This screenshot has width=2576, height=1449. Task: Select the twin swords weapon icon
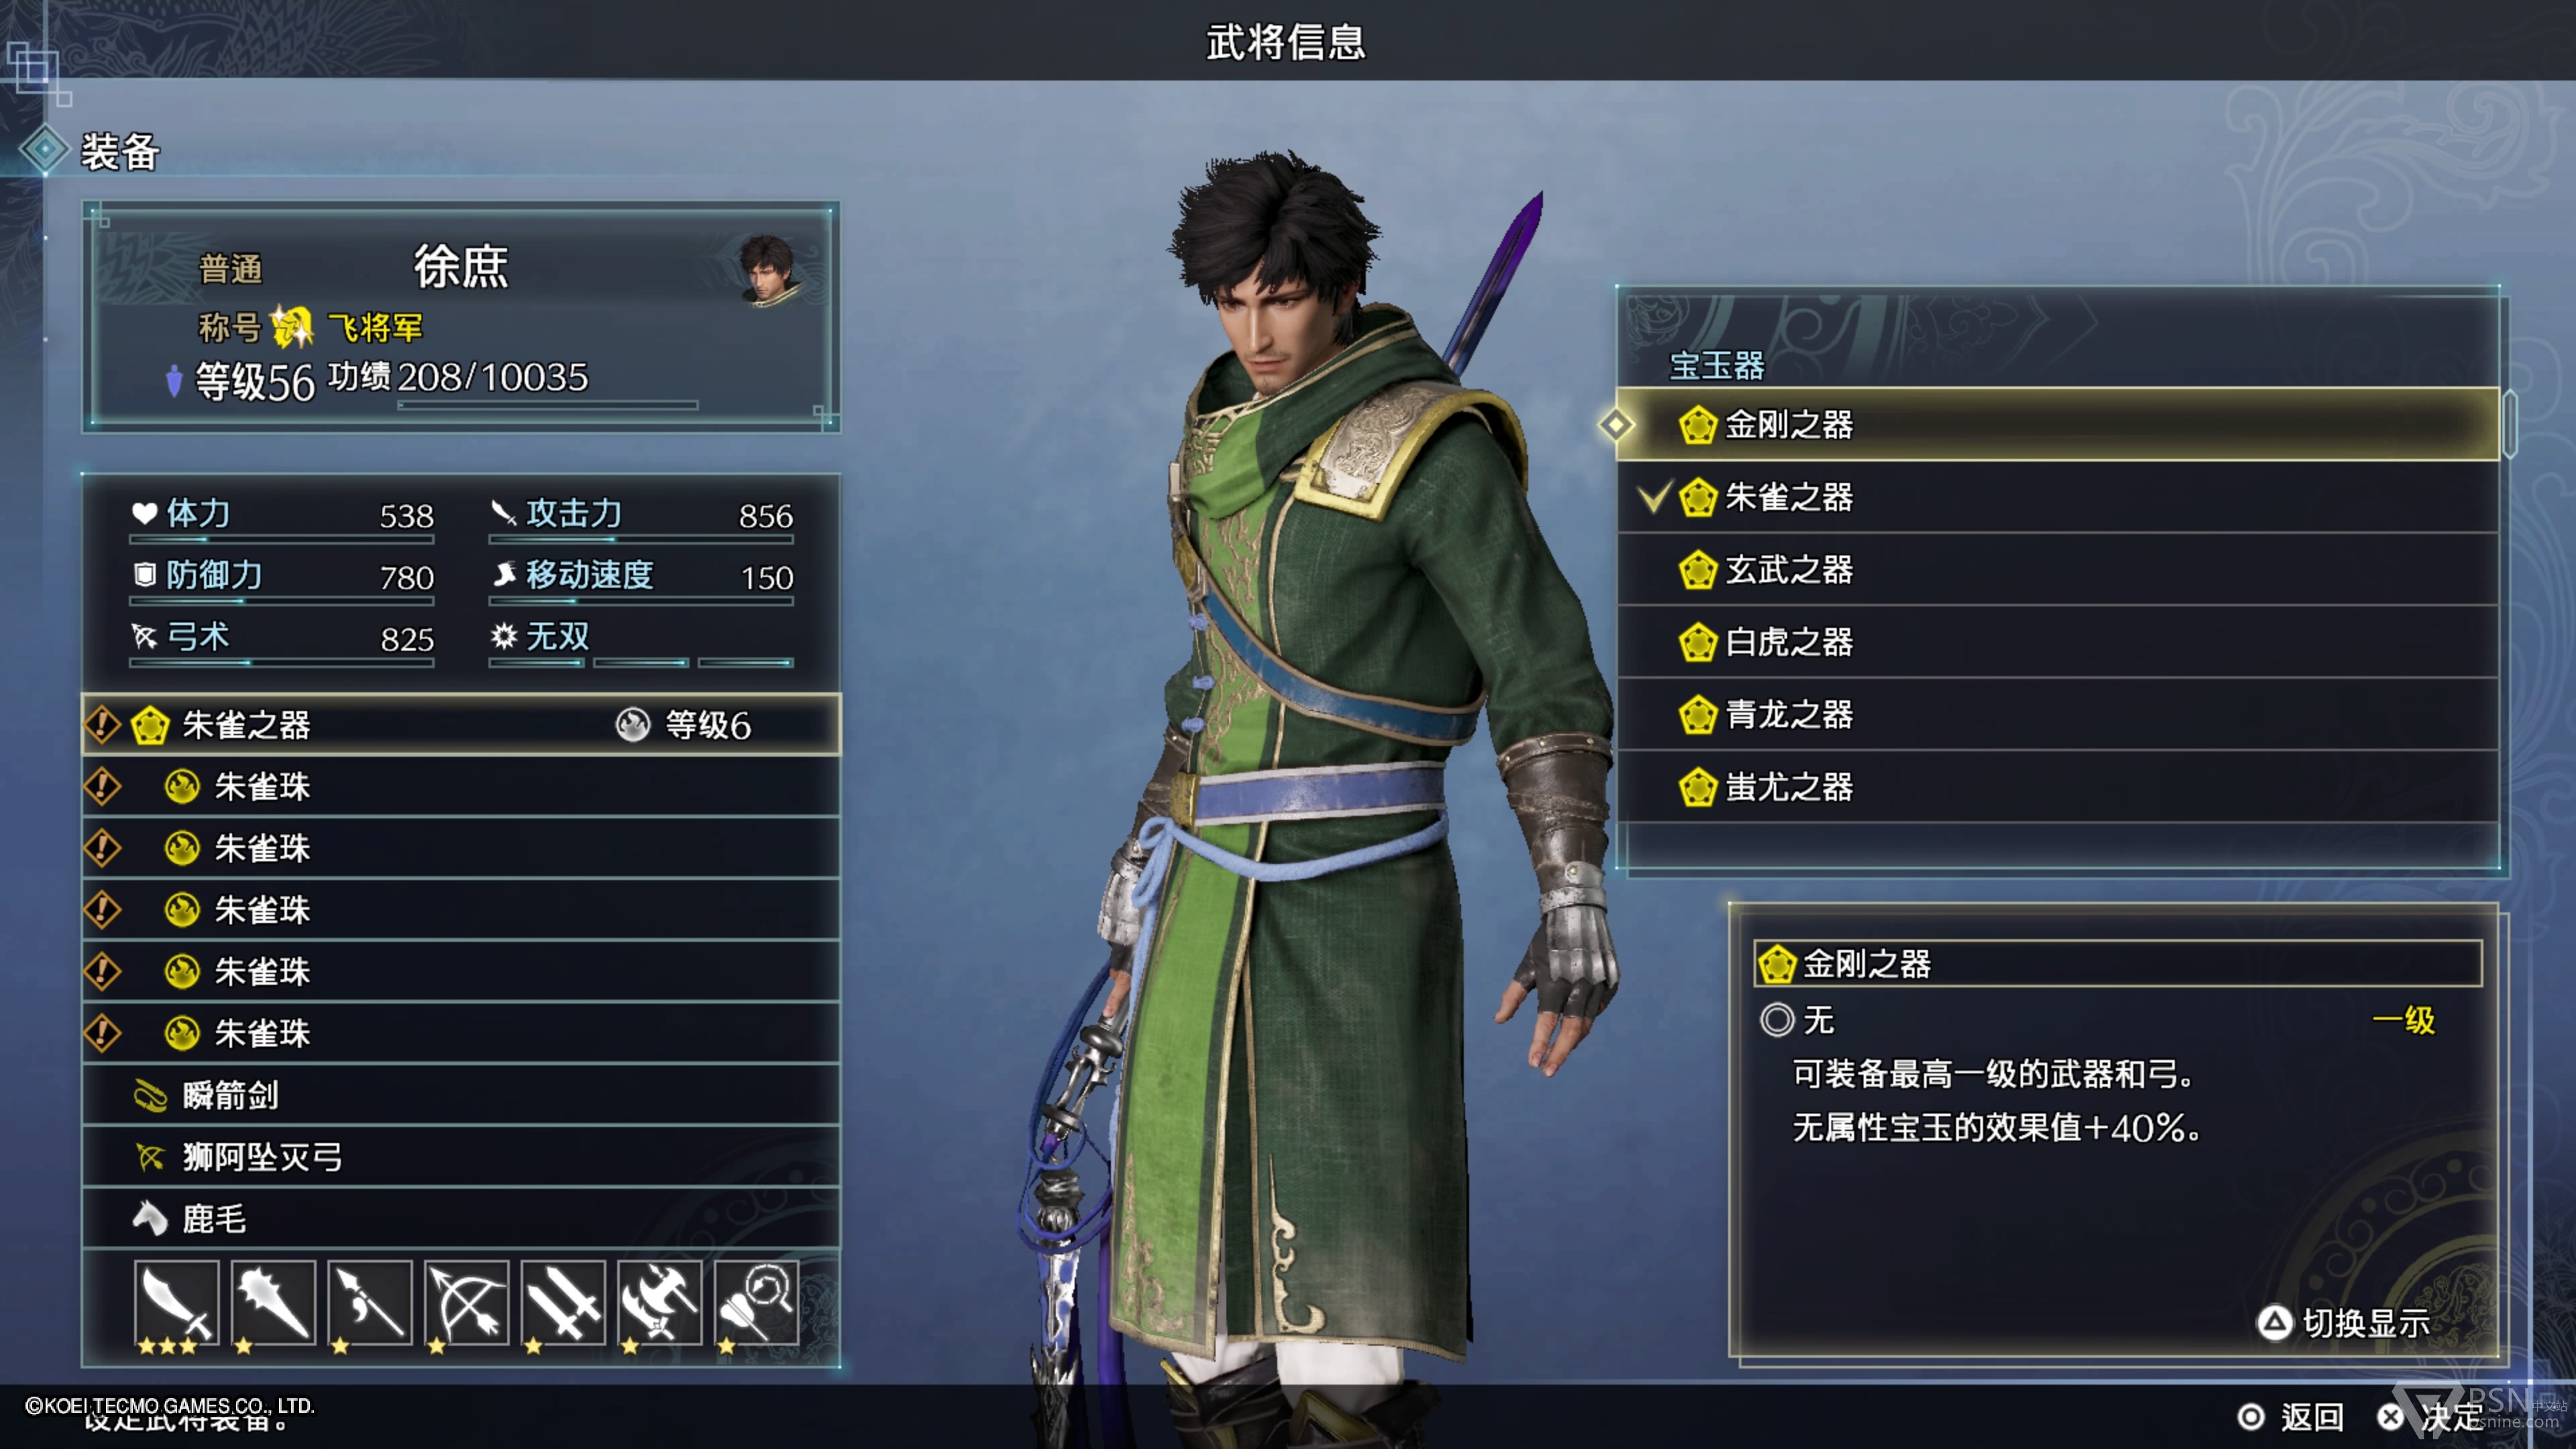[x=564, y=1302]
